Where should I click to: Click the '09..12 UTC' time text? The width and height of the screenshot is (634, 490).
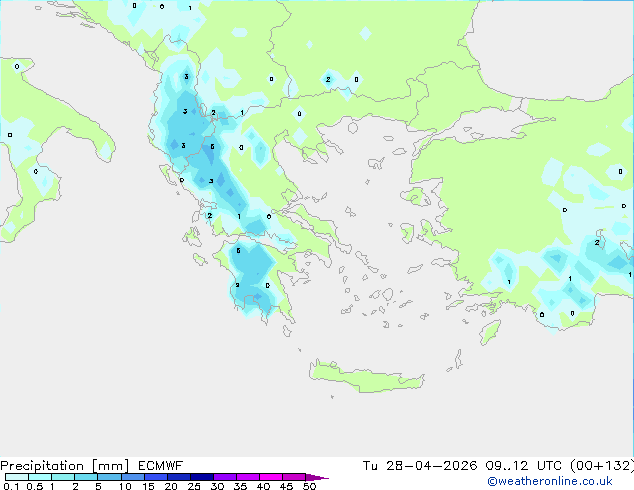(x=523, y=466)
